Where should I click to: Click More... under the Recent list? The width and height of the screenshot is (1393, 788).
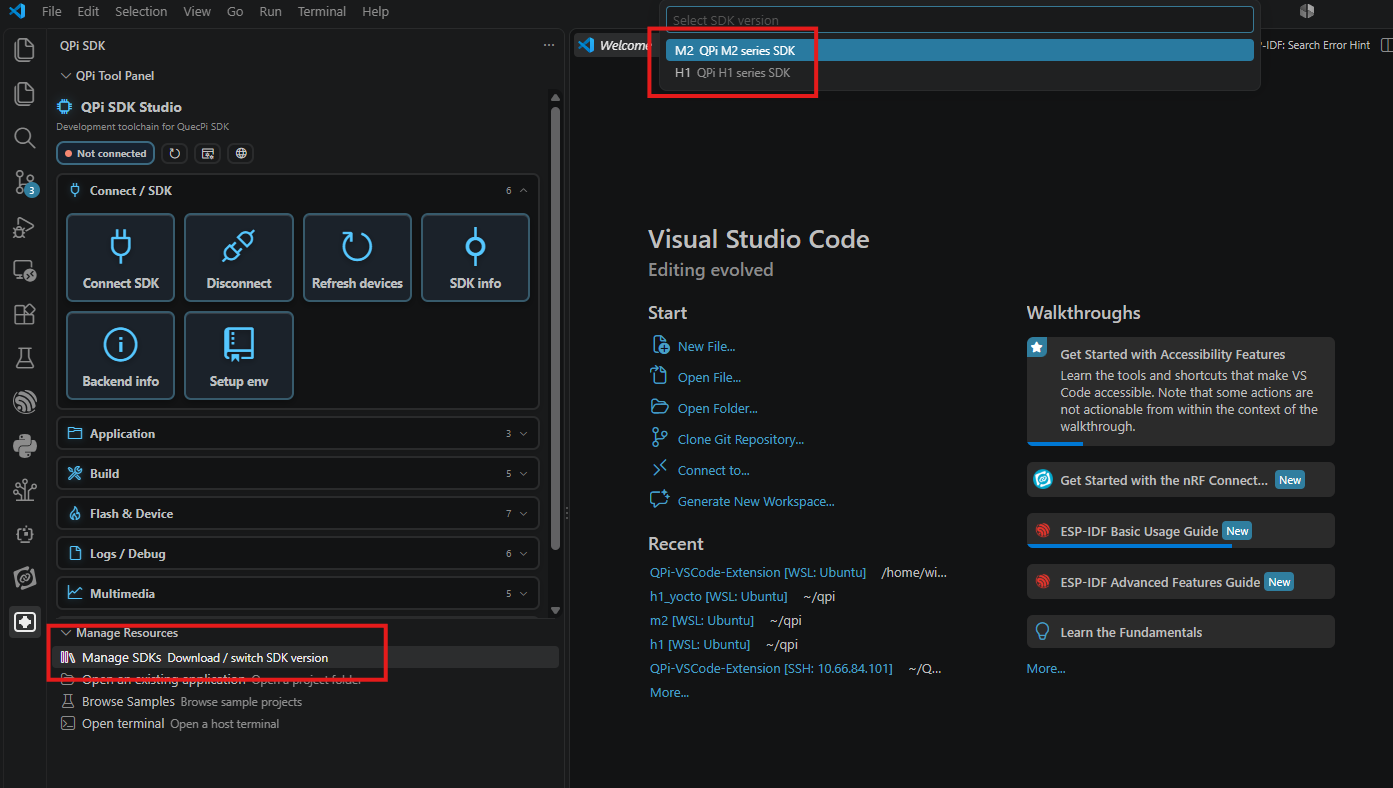click(669, 693)
